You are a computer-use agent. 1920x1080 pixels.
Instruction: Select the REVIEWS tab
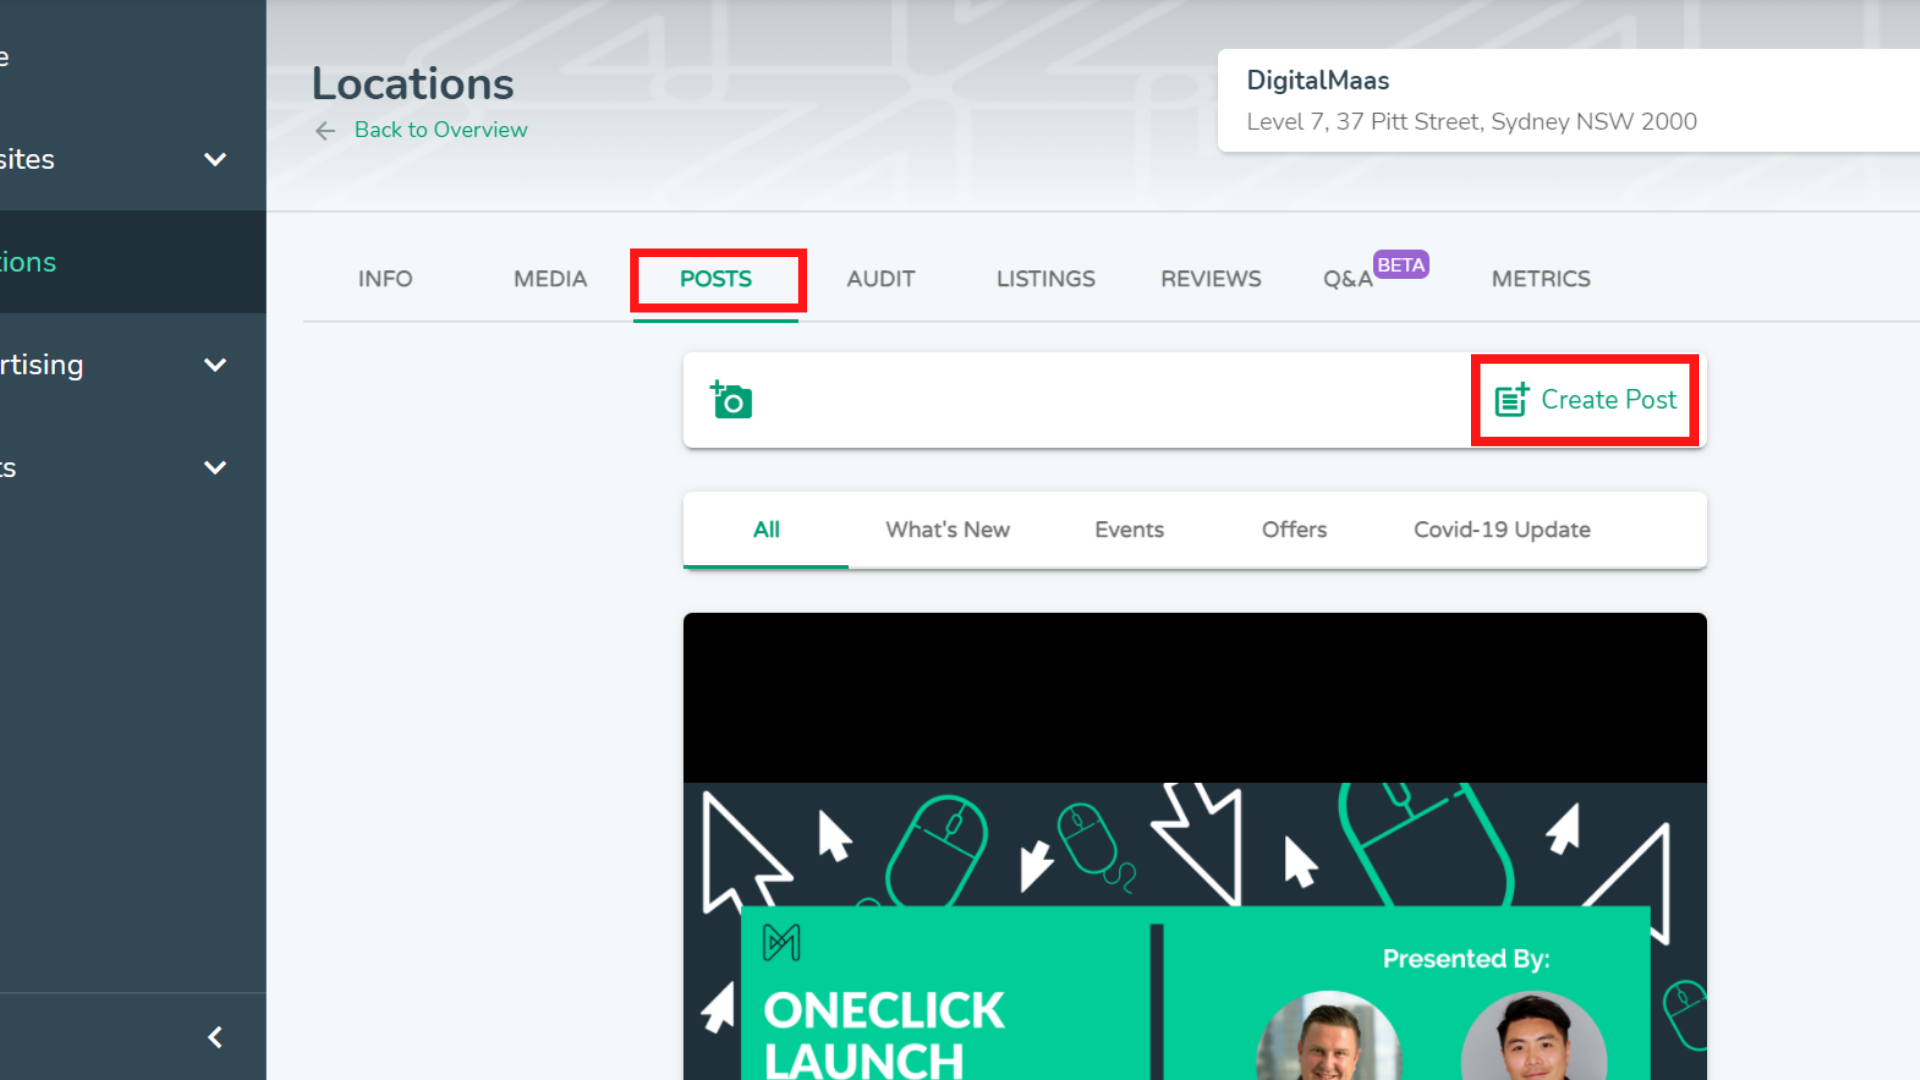click(x=1211, y=278)
